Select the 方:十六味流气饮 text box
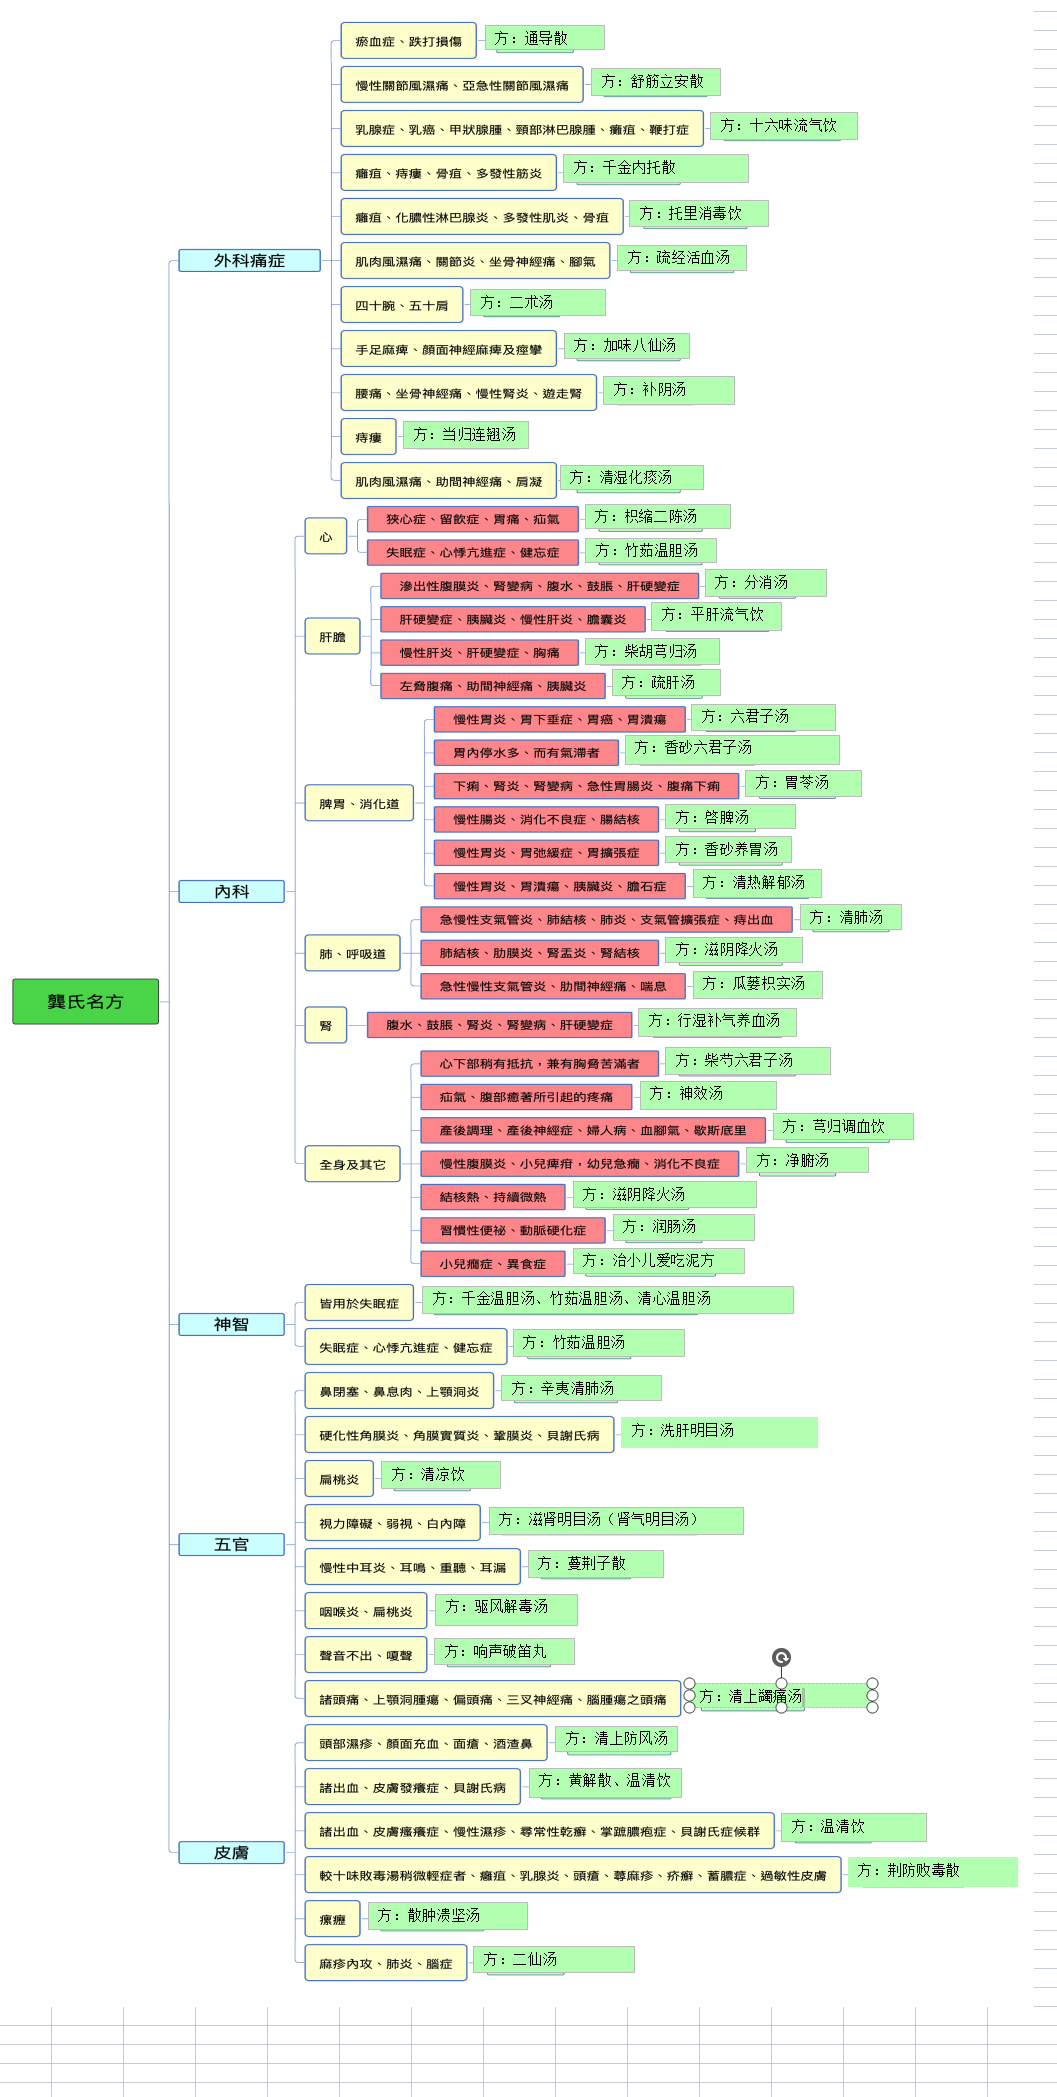Screen dimensions: 1057x2097 click(784, 126)
